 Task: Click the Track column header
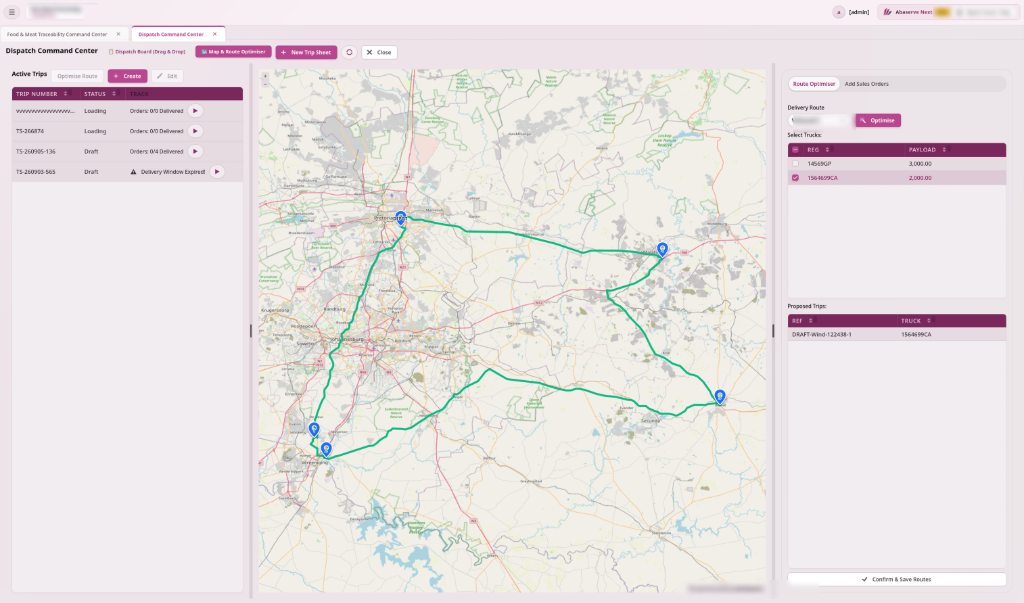pos(139,94)
